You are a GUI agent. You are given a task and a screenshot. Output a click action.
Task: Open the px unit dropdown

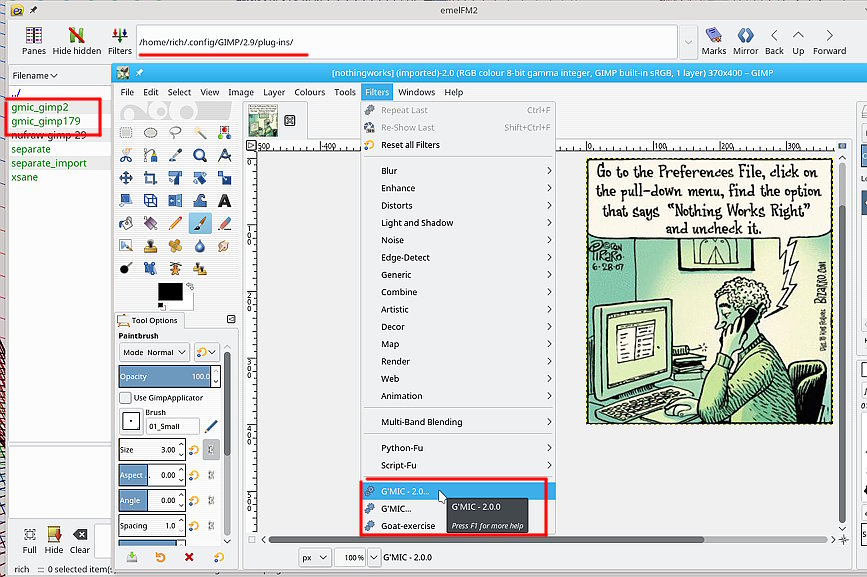click(315, 558)
